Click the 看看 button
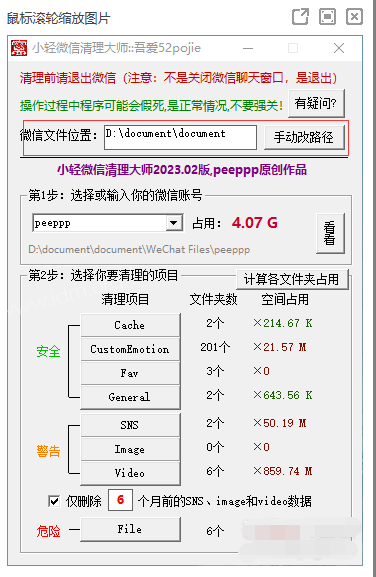 (x=330, y=233)
